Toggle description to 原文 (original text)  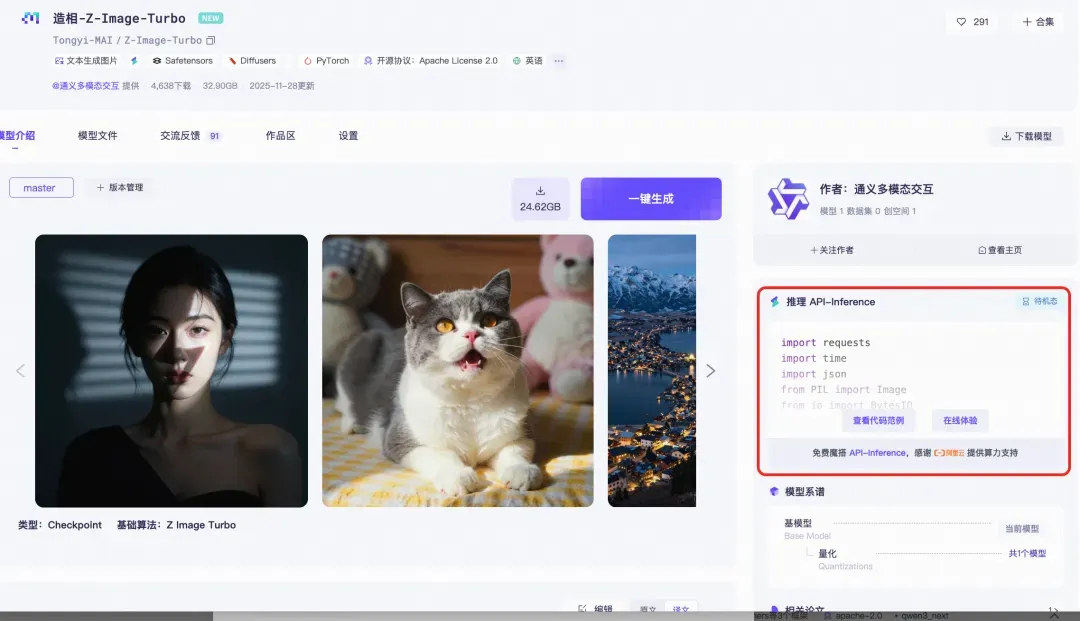[x=648, y=609]
